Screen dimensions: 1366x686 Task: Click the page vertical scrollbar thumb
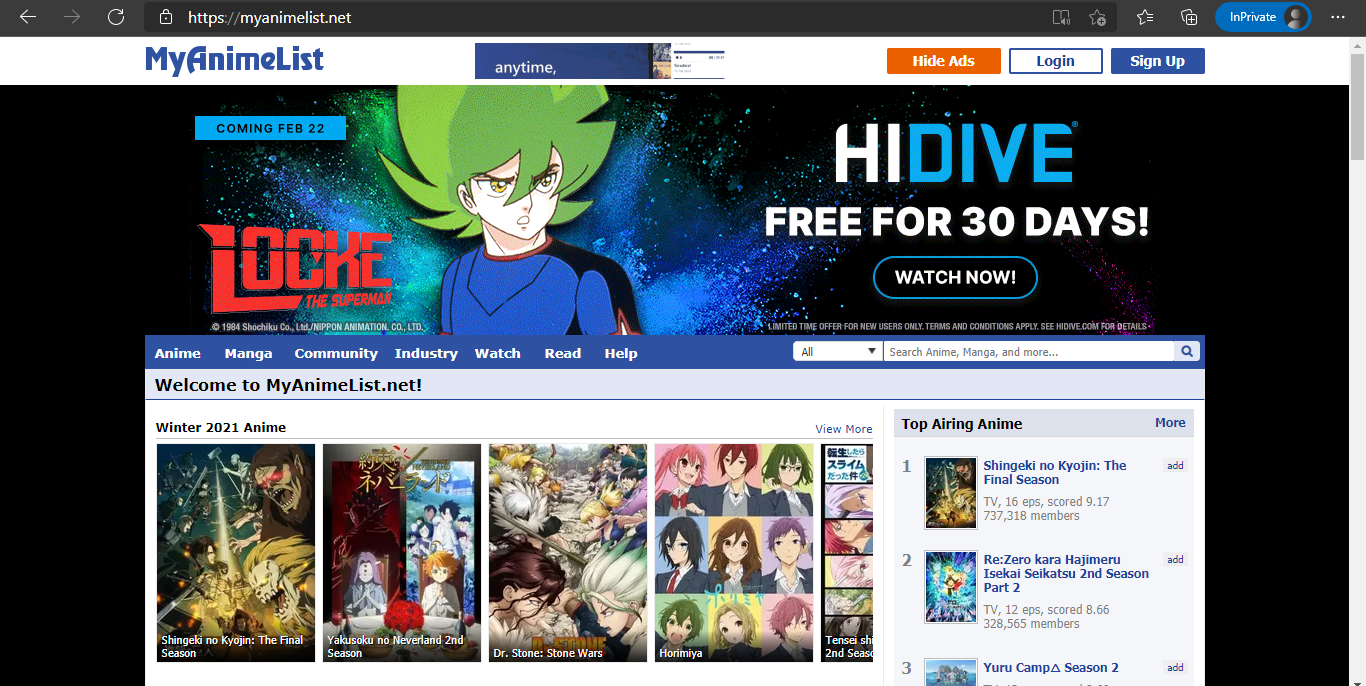[1357, 105]
